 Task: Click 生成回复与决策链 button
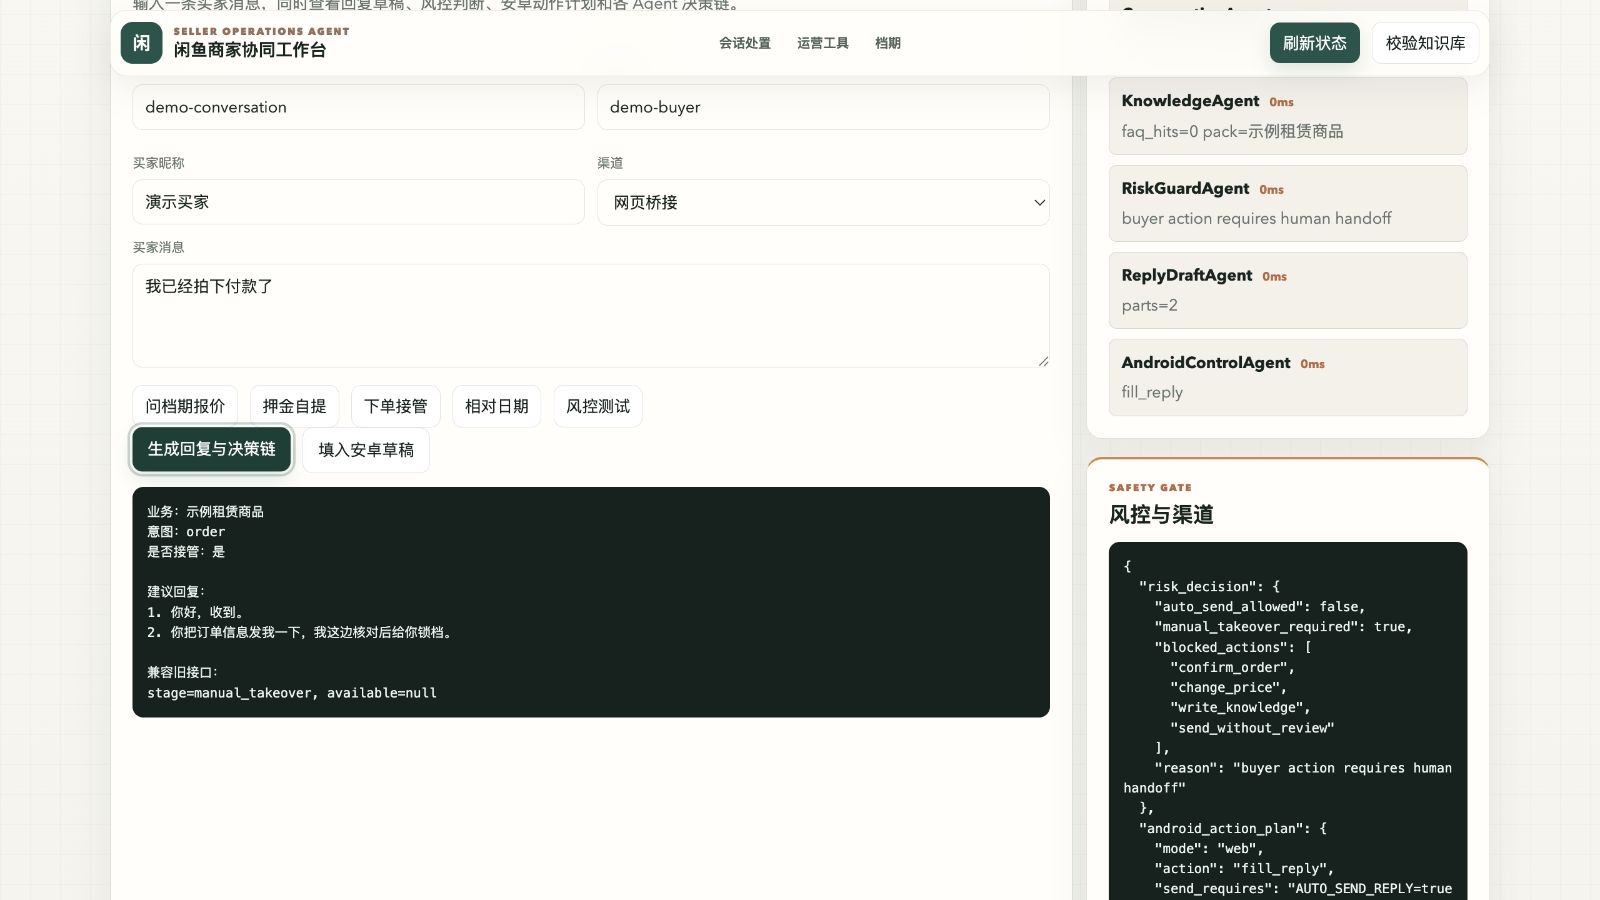[212, 449]
